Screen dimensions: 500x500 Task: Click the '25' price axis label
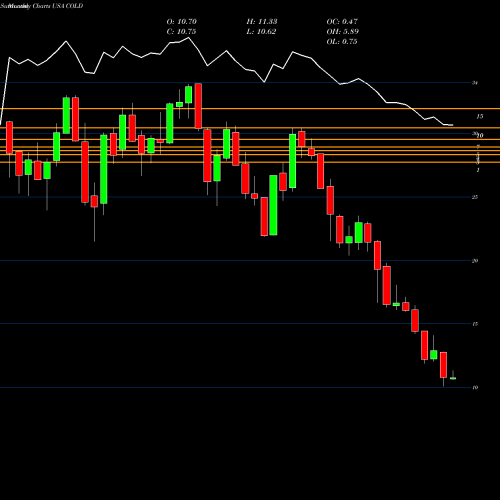(475, 197)
